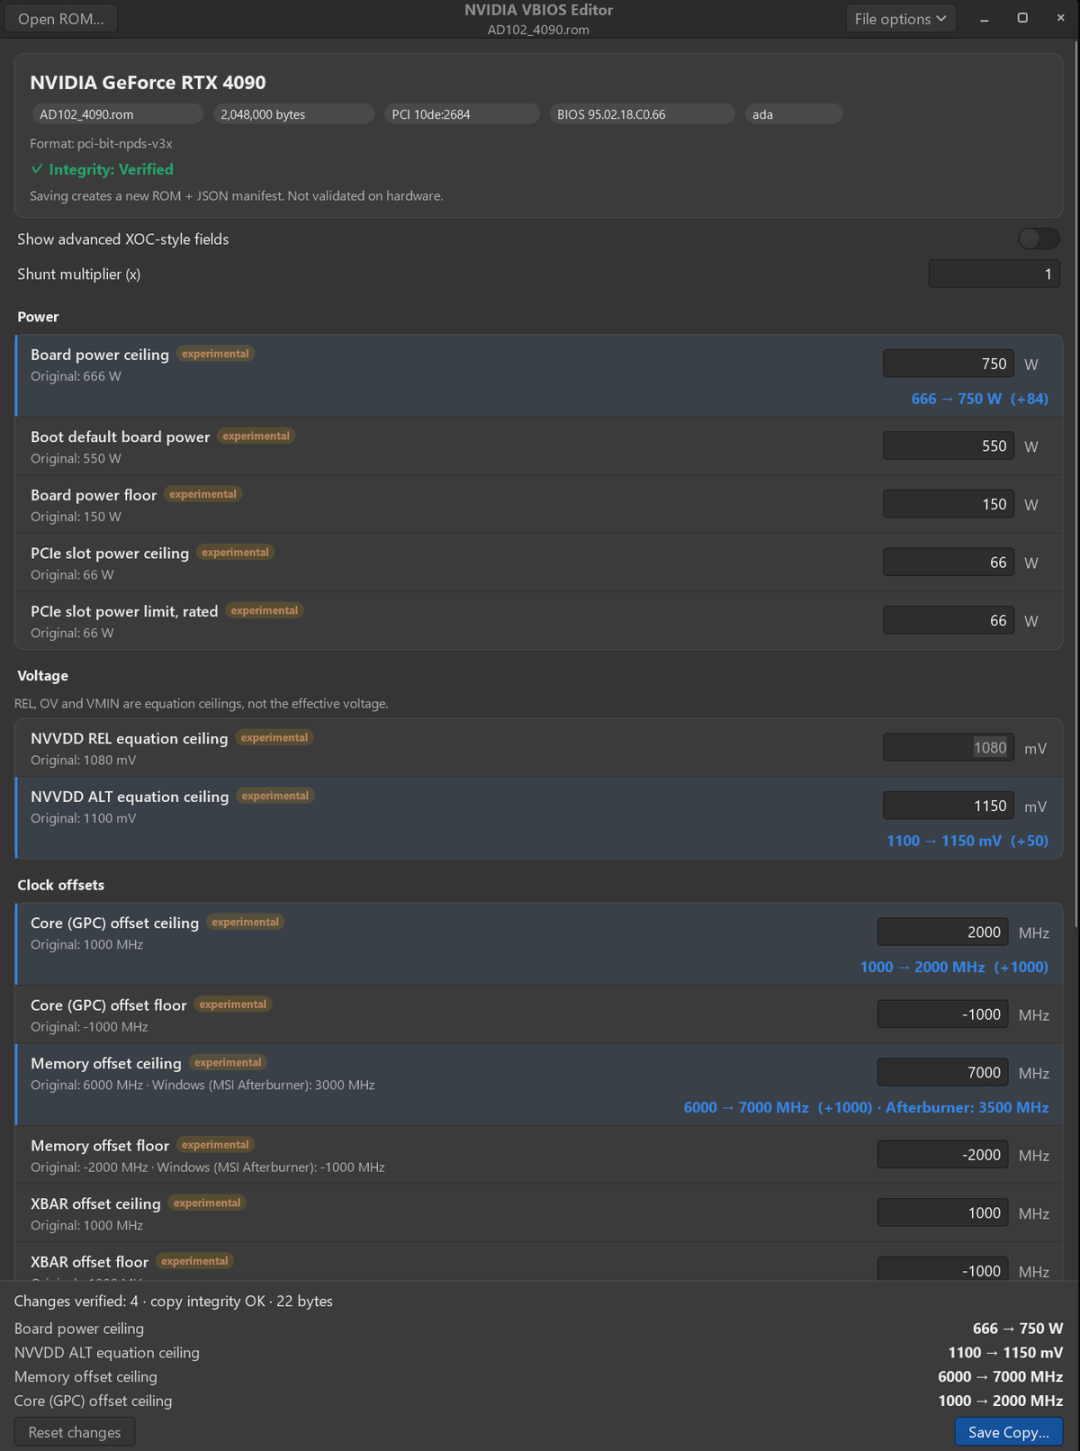Edit the XBAR offset ceiling field
Image resolution: width=1080 pixels, height=1451 pixels.
(x=942, y=1212)
